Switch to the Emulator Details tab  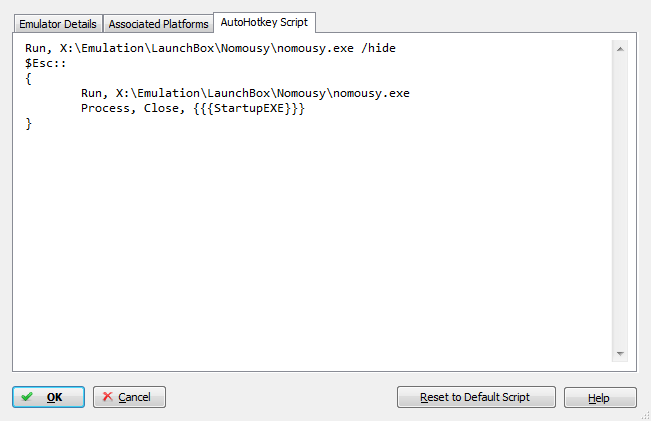(58, 24)
